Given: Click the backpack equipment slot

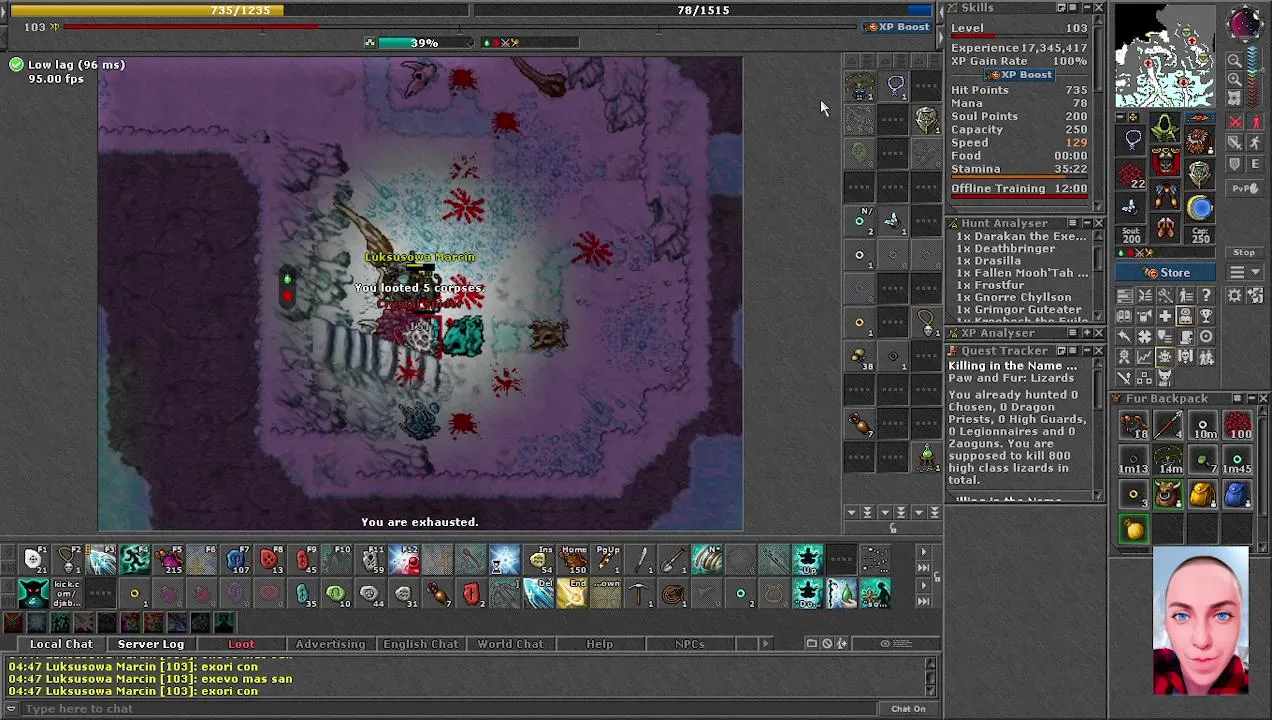Looking at the screenshot, I should (1198, 141).
